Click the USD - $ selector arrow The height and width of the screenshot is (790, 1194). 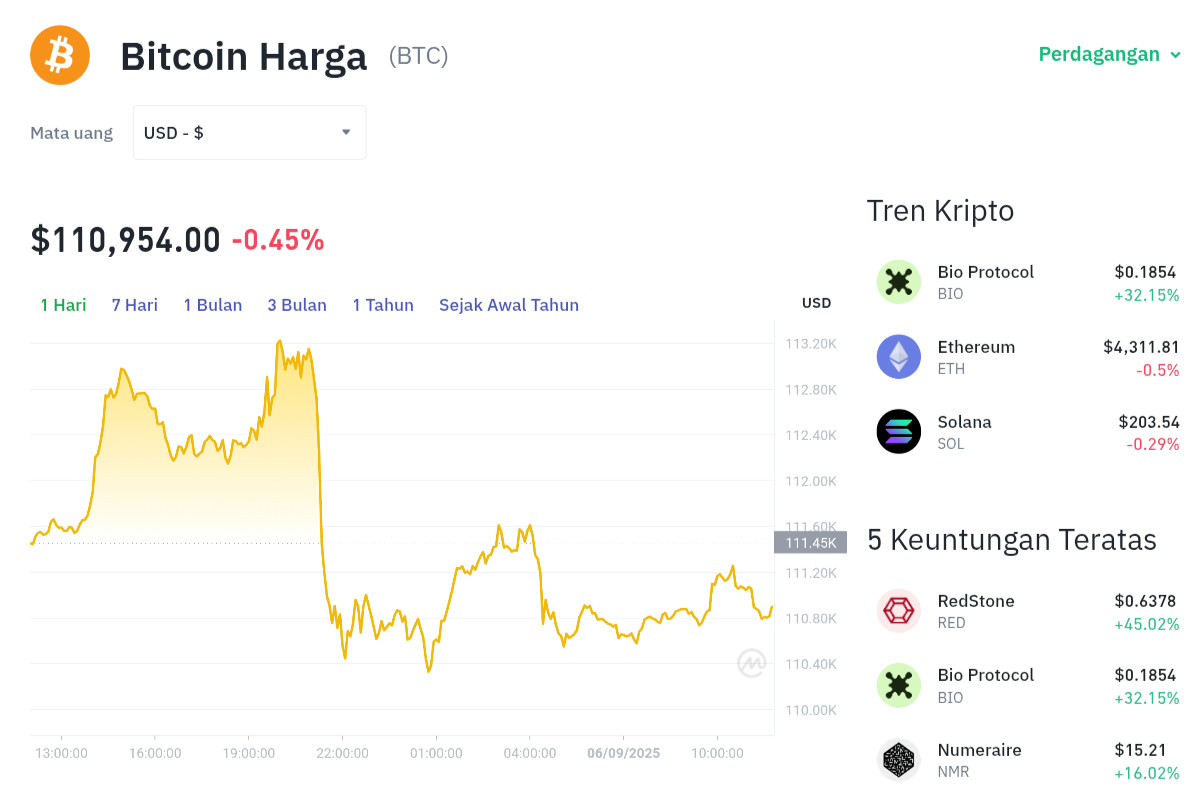345,132
